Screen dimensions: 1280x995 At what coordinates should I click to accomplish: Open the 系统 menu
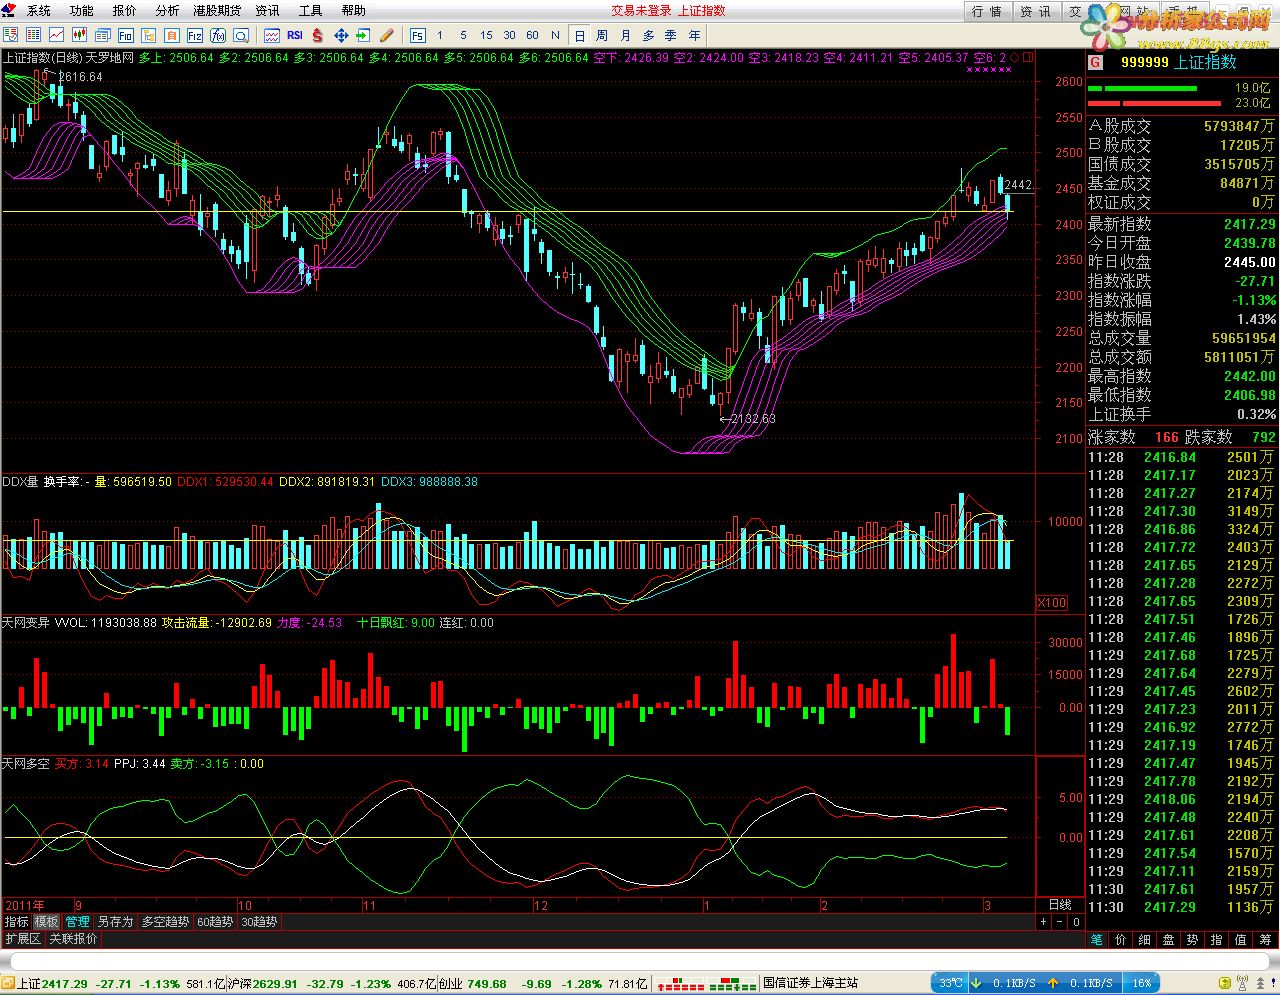point(39,11)
